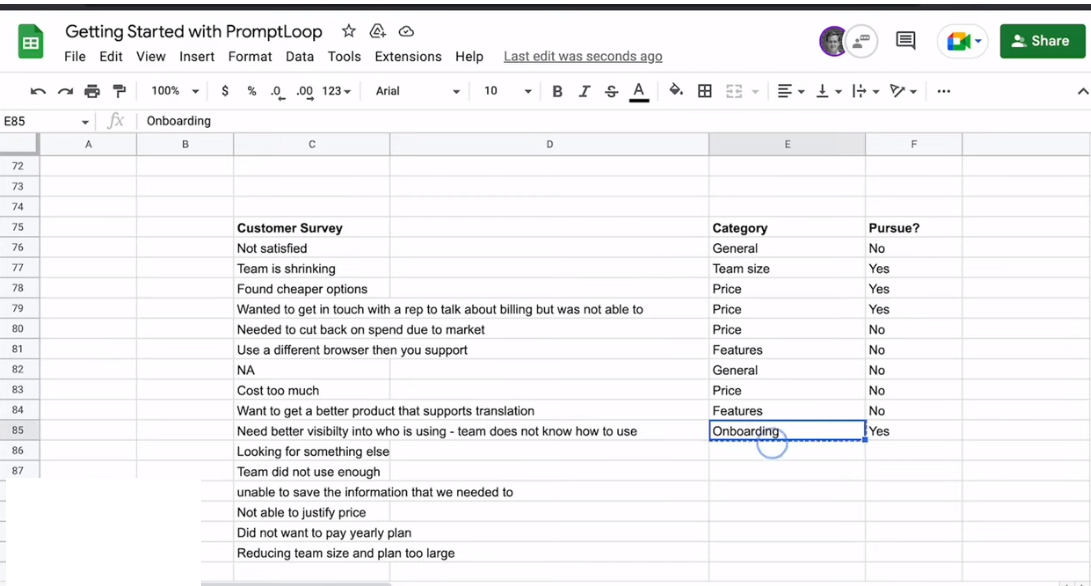Click the Undo arrow icon
The height and width of the screenshot is (586, 1091).
[38, 91]
